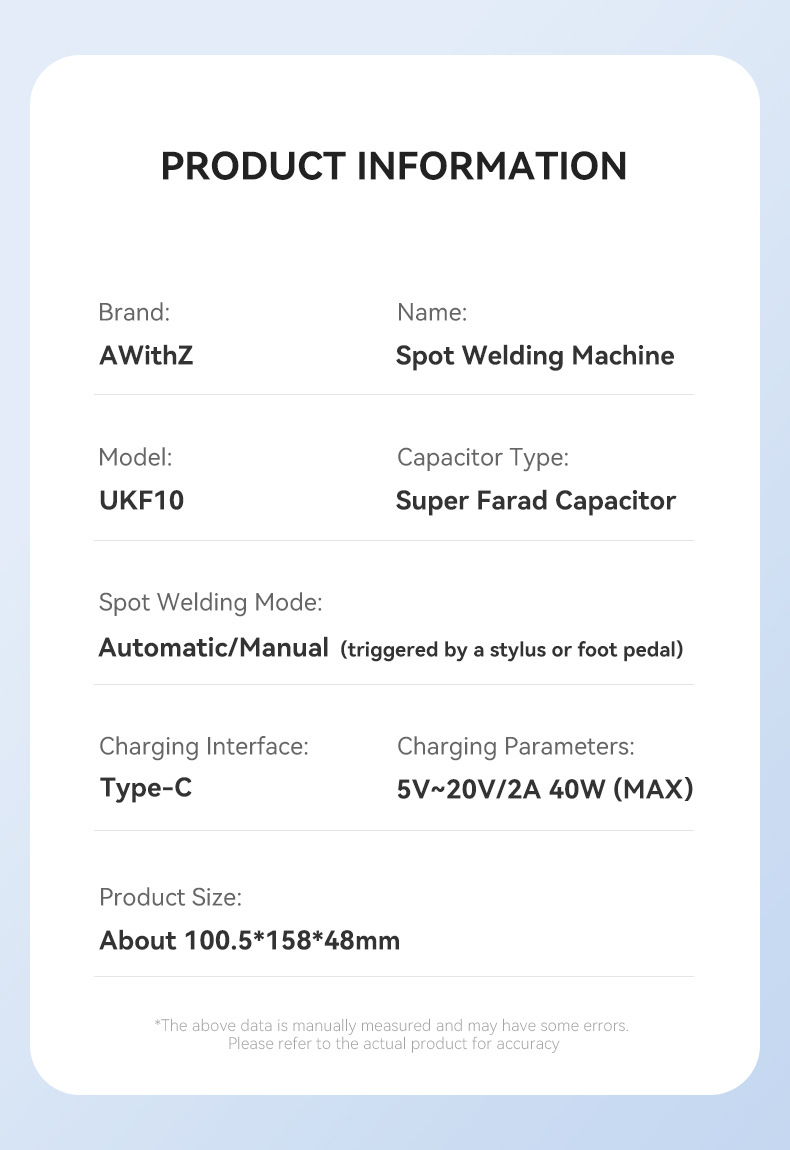Click the "Name:" label
The height and width of the screenshot is (1150, 790).
[432, 312]
